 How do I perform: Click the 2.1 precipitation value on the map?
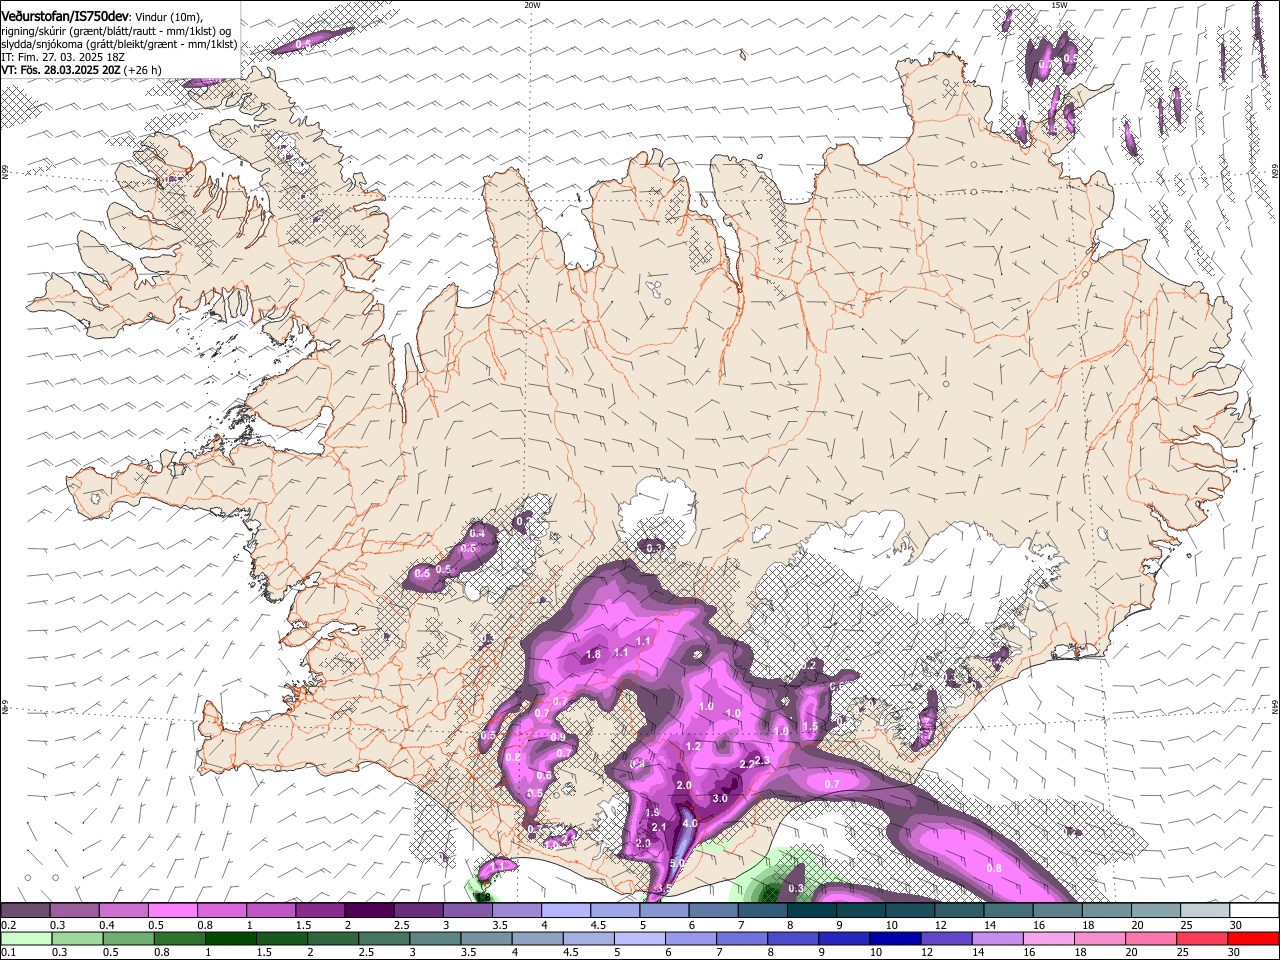[x=659, y=828]
